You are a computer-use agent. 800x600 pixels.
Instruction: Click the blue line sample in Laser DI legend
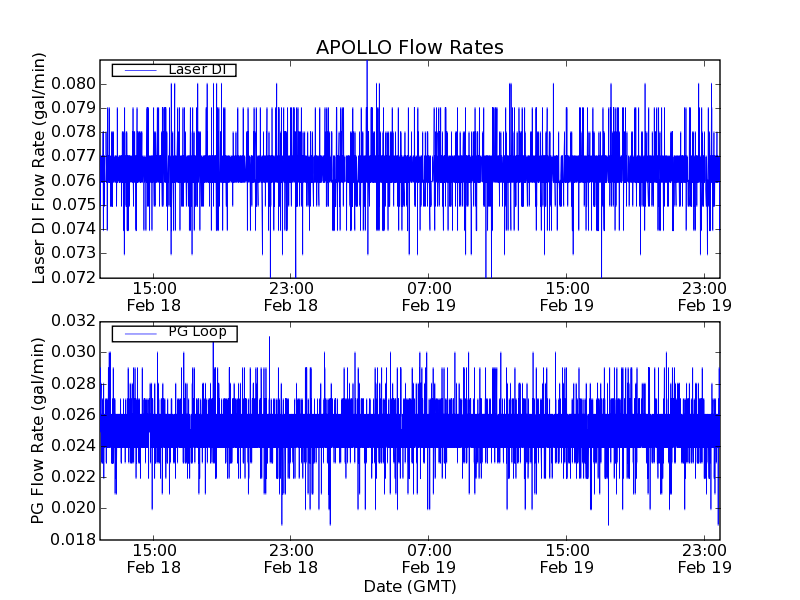[x=138, y=70]
